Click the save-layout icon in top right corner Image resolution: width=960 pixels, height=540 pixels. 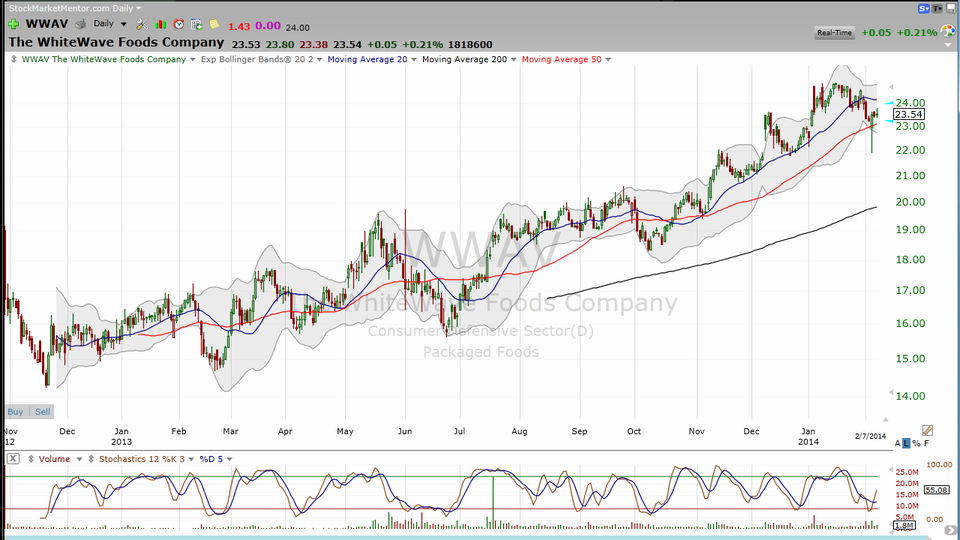point(951,8)
